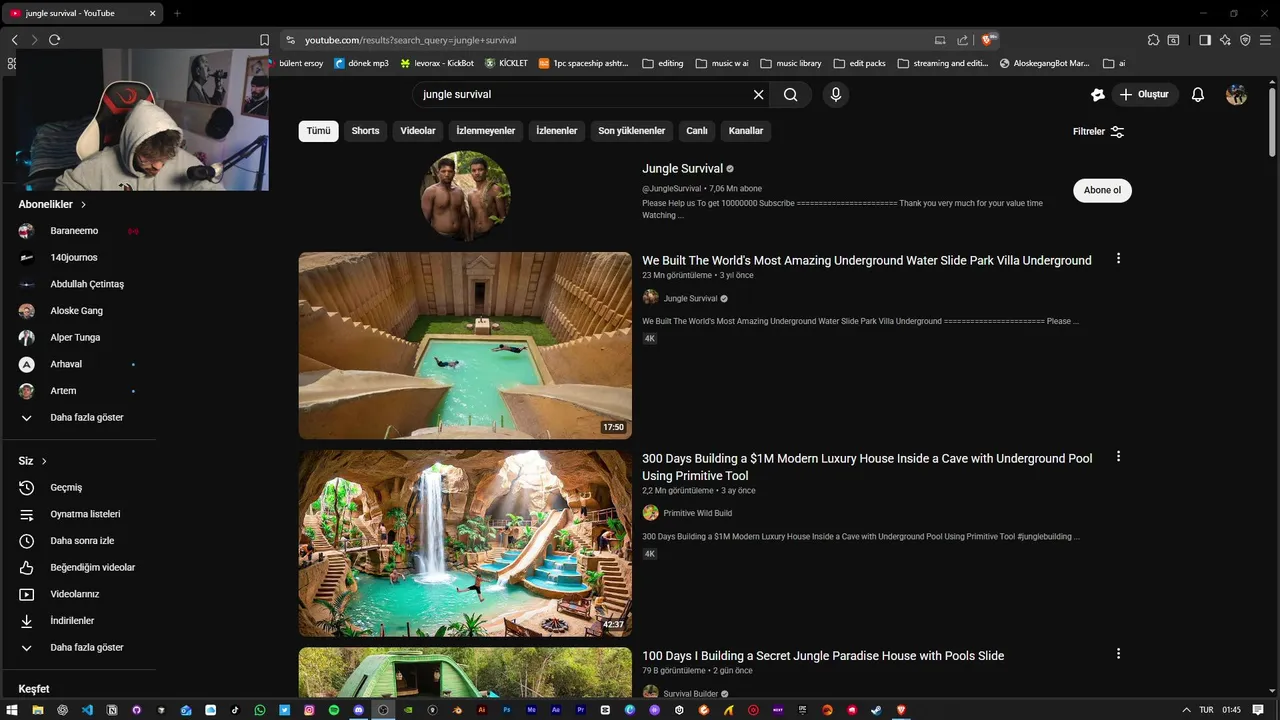
Task: Click Abone ol for Jungle Survival
Action: tap(1102, 190)
